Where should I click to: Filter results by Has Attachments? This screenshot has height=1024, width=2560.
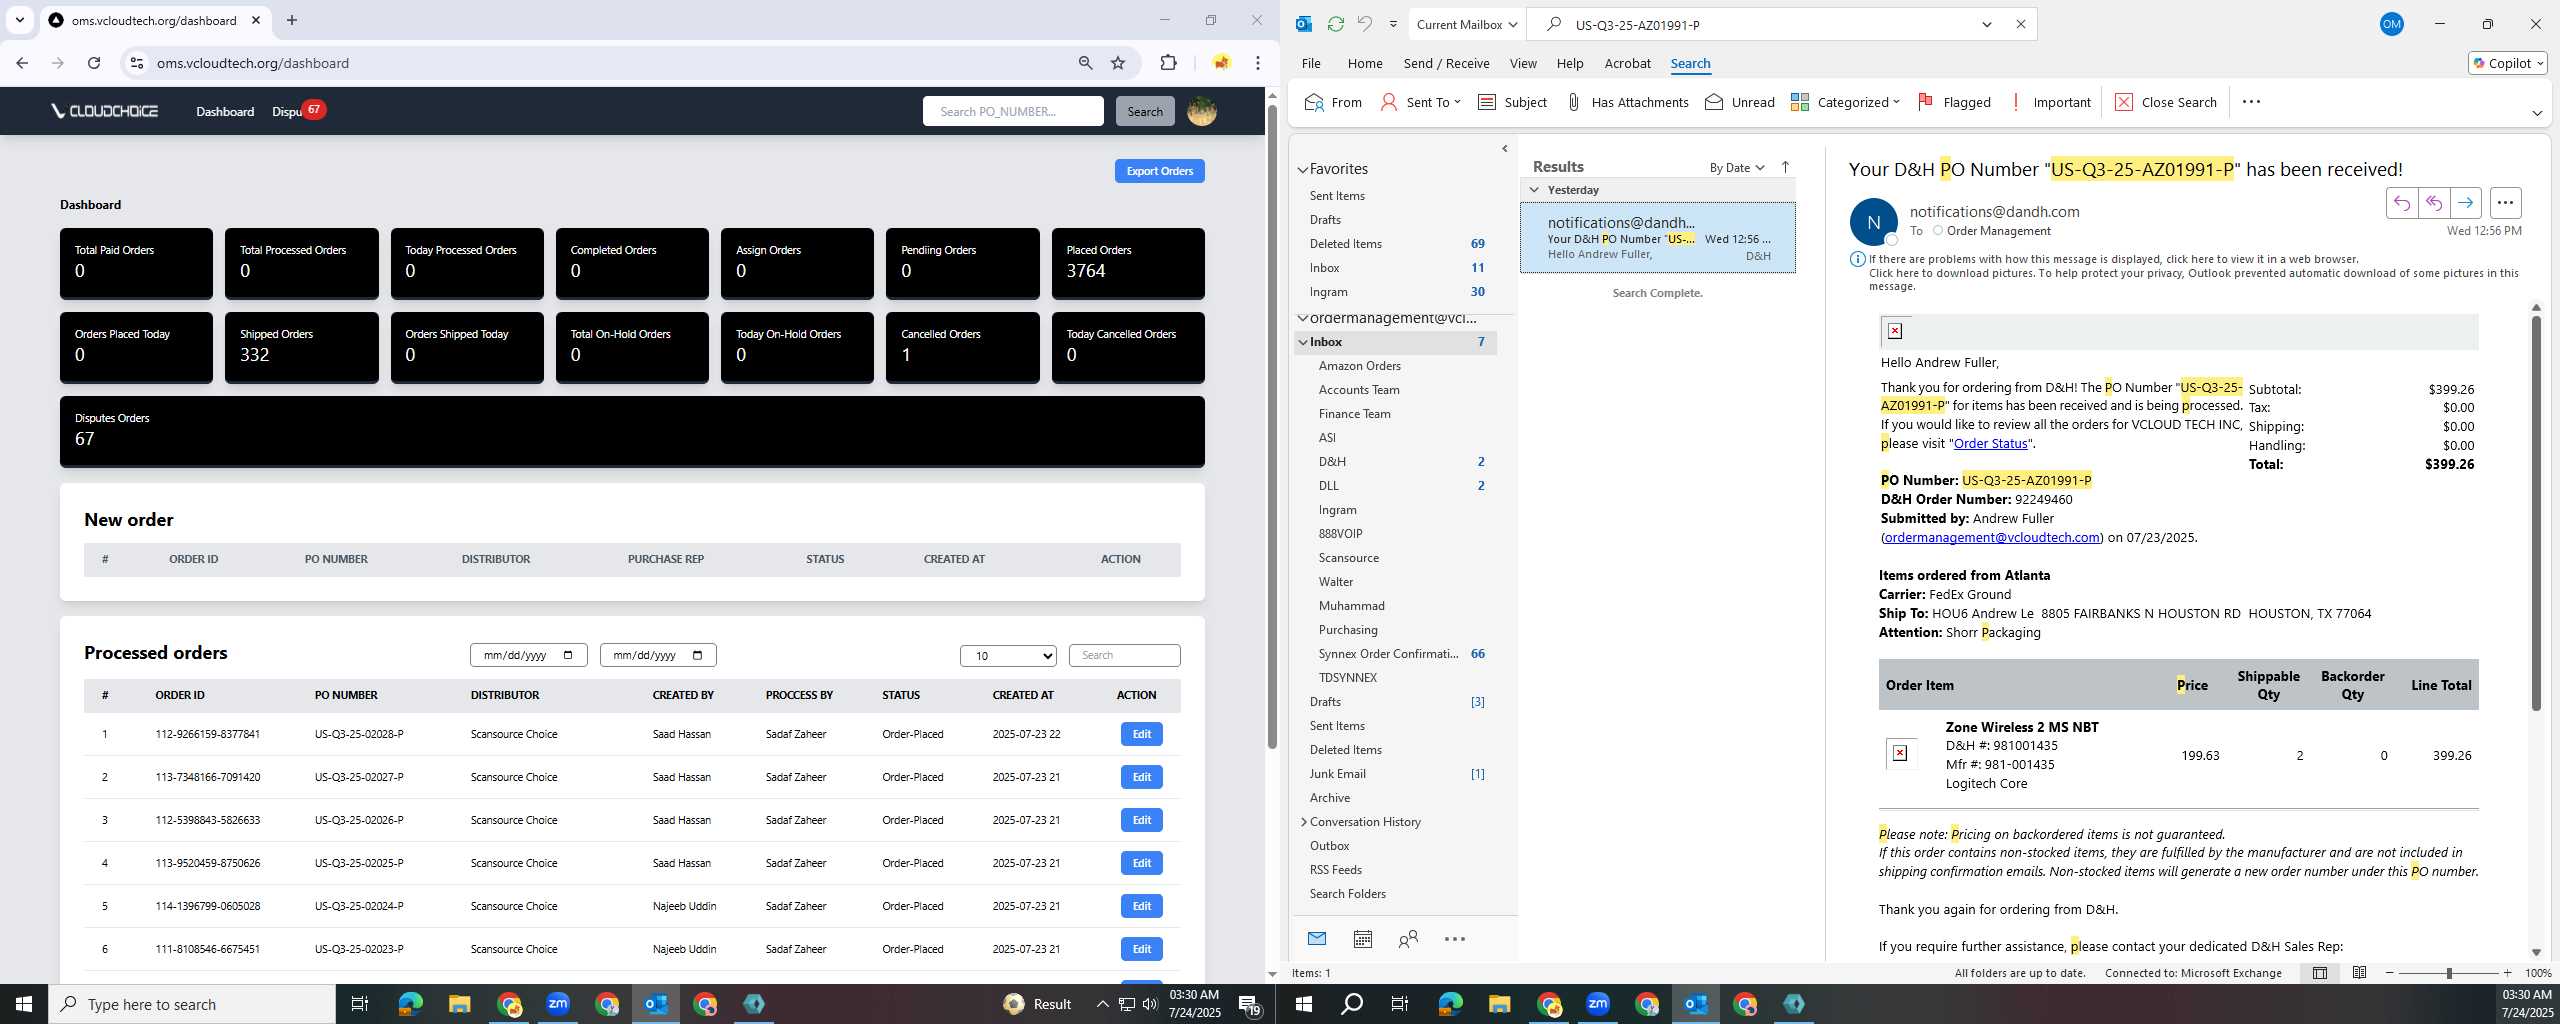click(1626, 102)
